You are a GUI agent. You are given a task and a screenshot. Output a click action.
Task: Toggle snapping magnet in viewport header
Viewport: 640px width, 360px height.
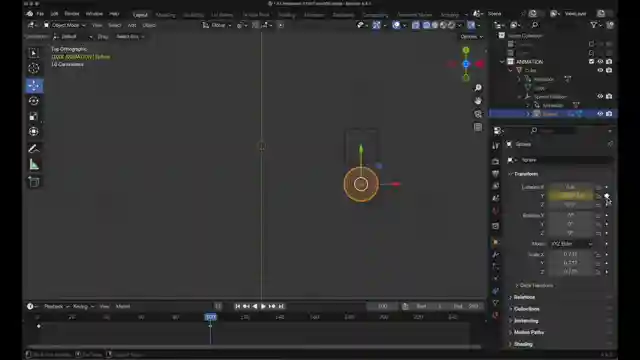(x=255, y=25)
